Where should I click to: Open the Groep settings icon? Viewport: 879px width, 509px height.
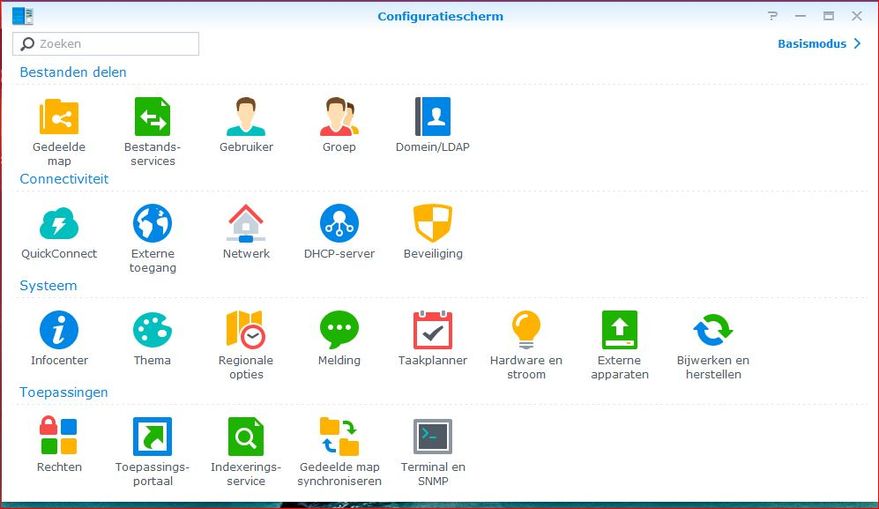(339, 117)
